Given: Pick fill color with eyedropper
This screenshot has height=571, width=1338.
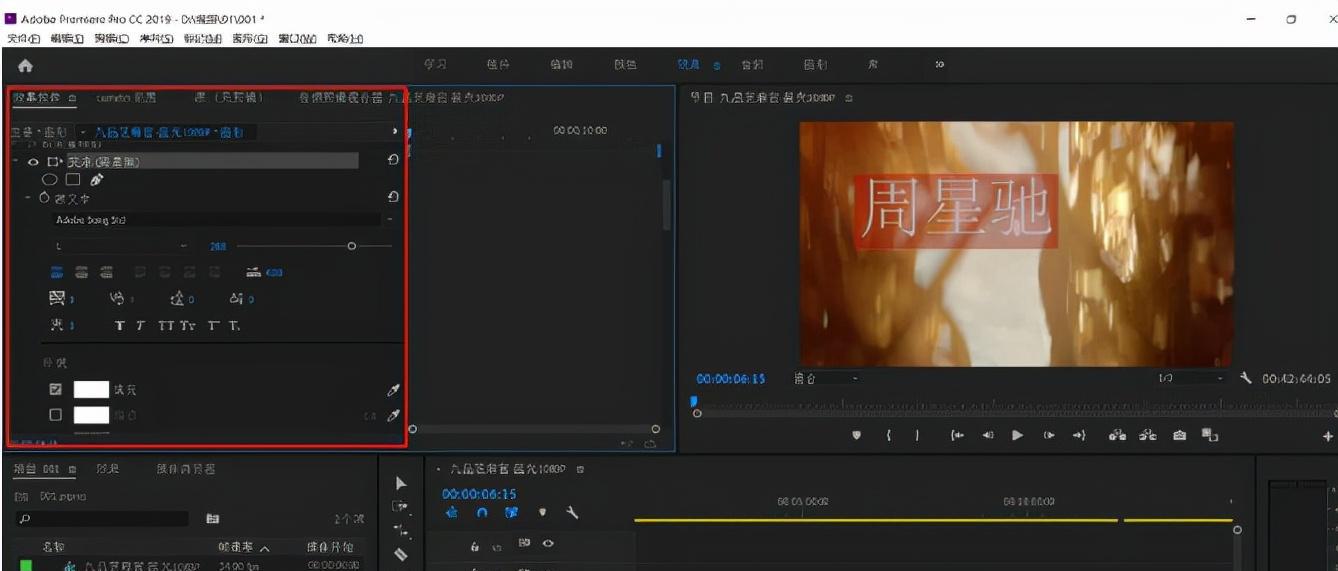Looking at the screenshot, I should [x=393, y=389].
